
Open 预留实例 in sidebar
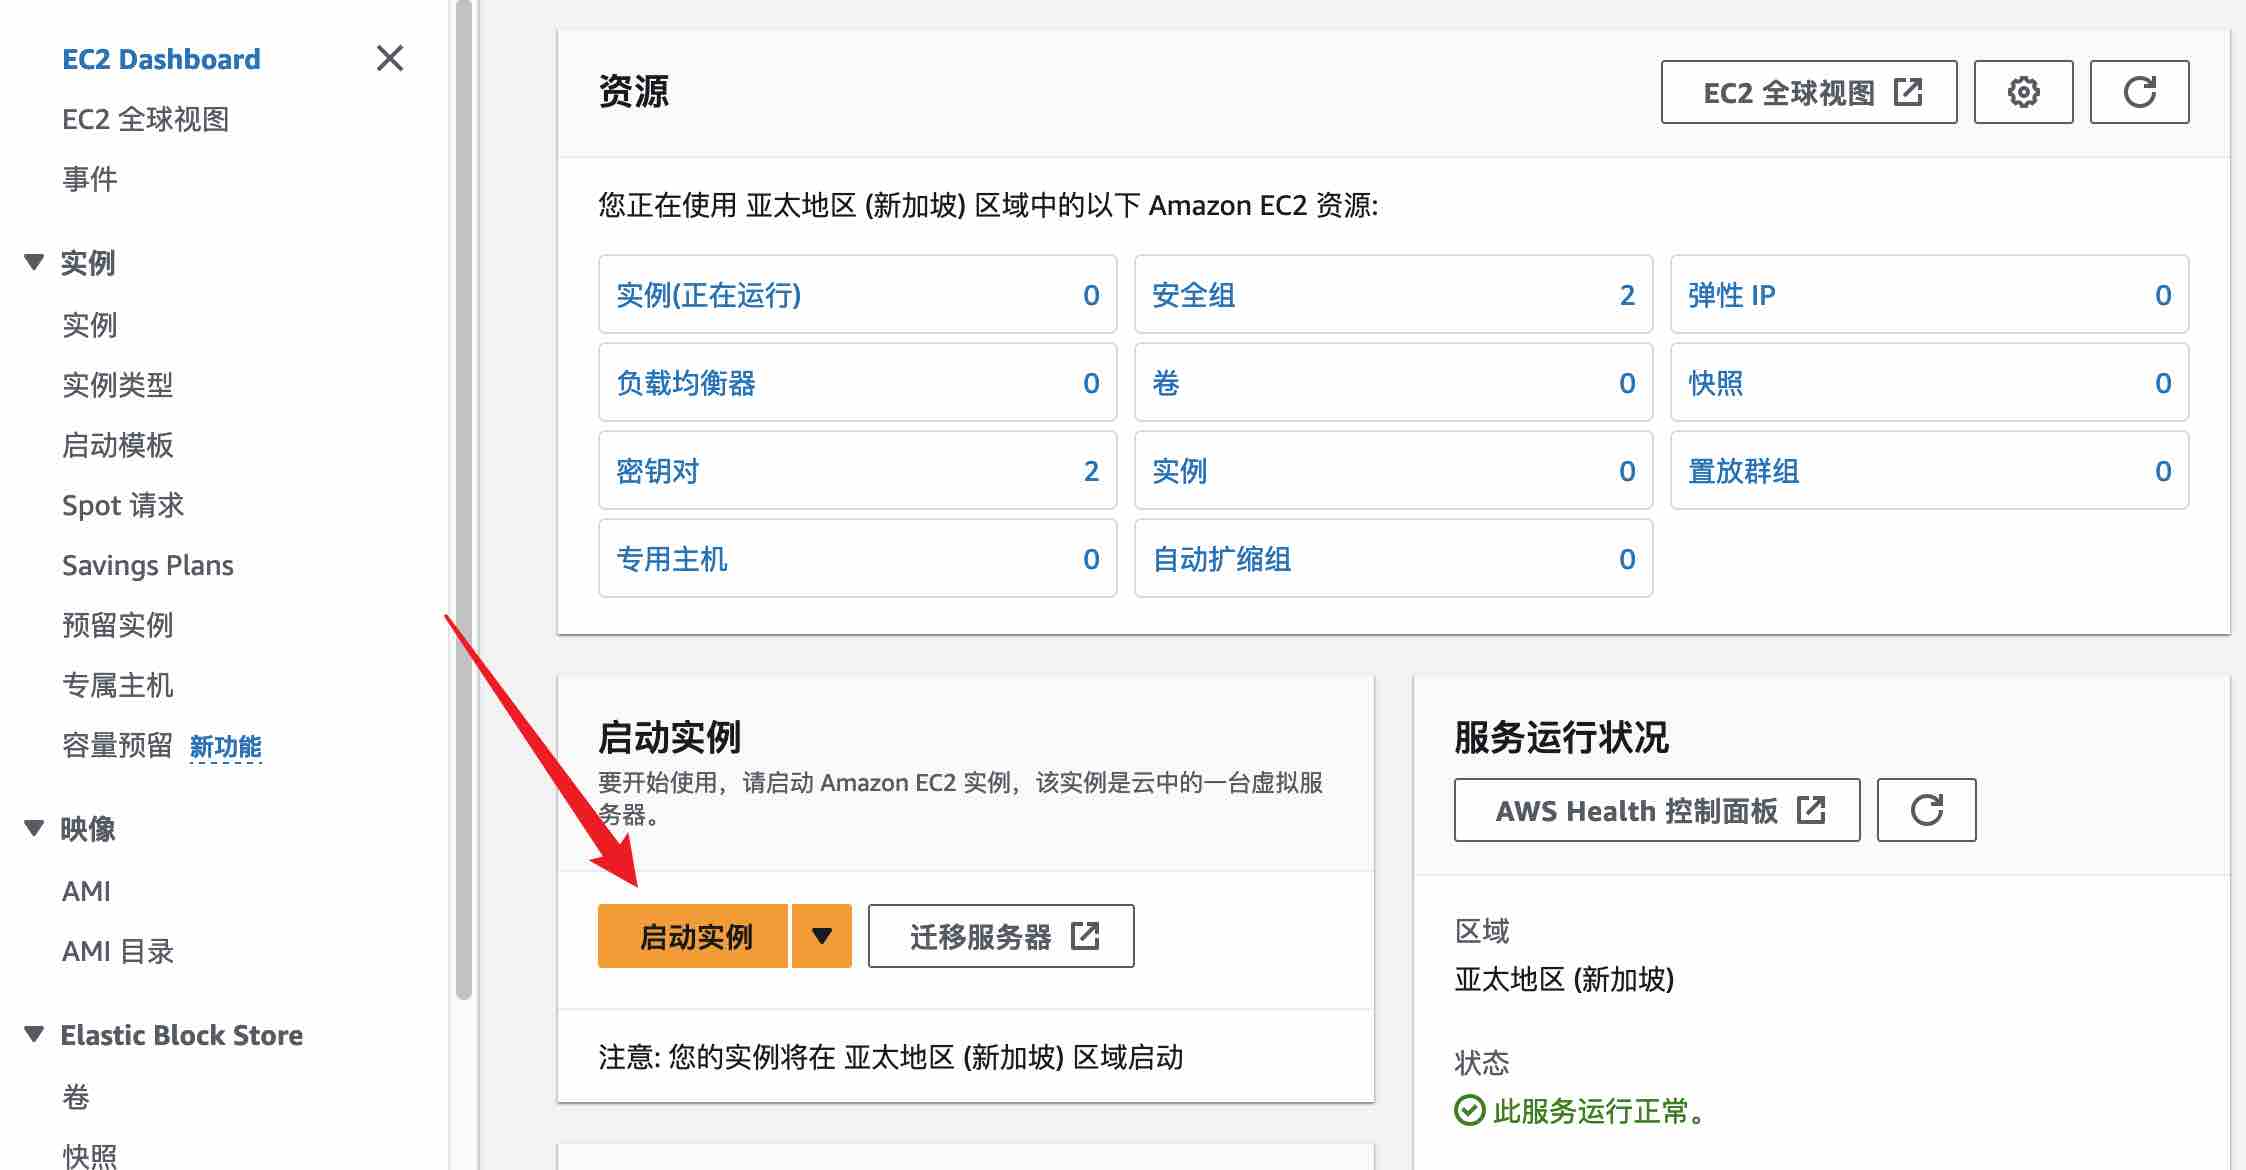[x=118, y=625]
